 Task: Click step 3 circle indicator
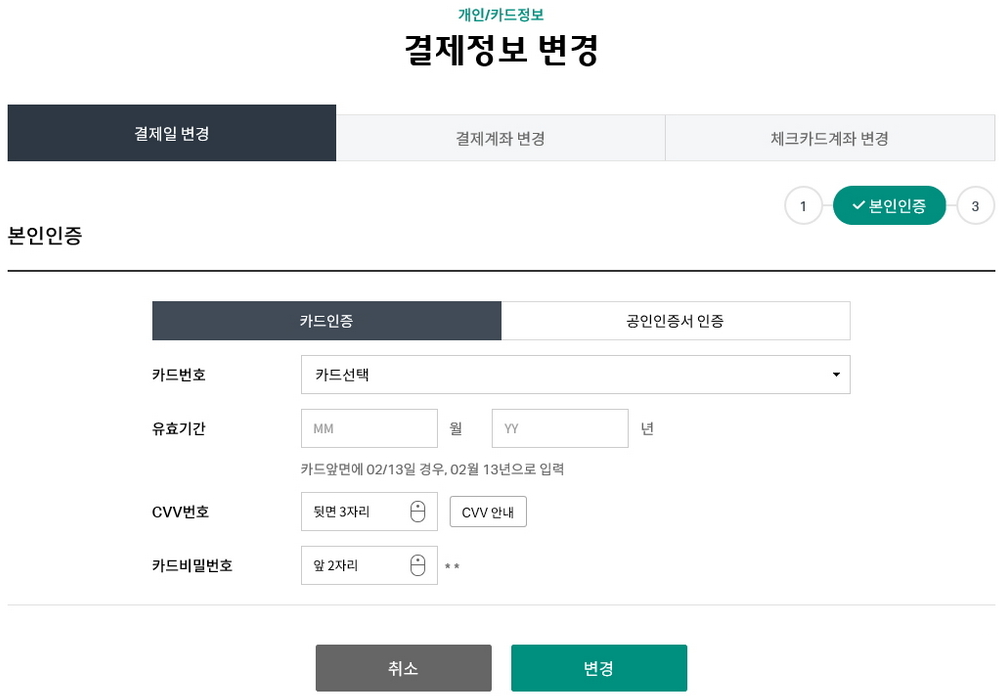pyautogui.click(x=975, y=206)
